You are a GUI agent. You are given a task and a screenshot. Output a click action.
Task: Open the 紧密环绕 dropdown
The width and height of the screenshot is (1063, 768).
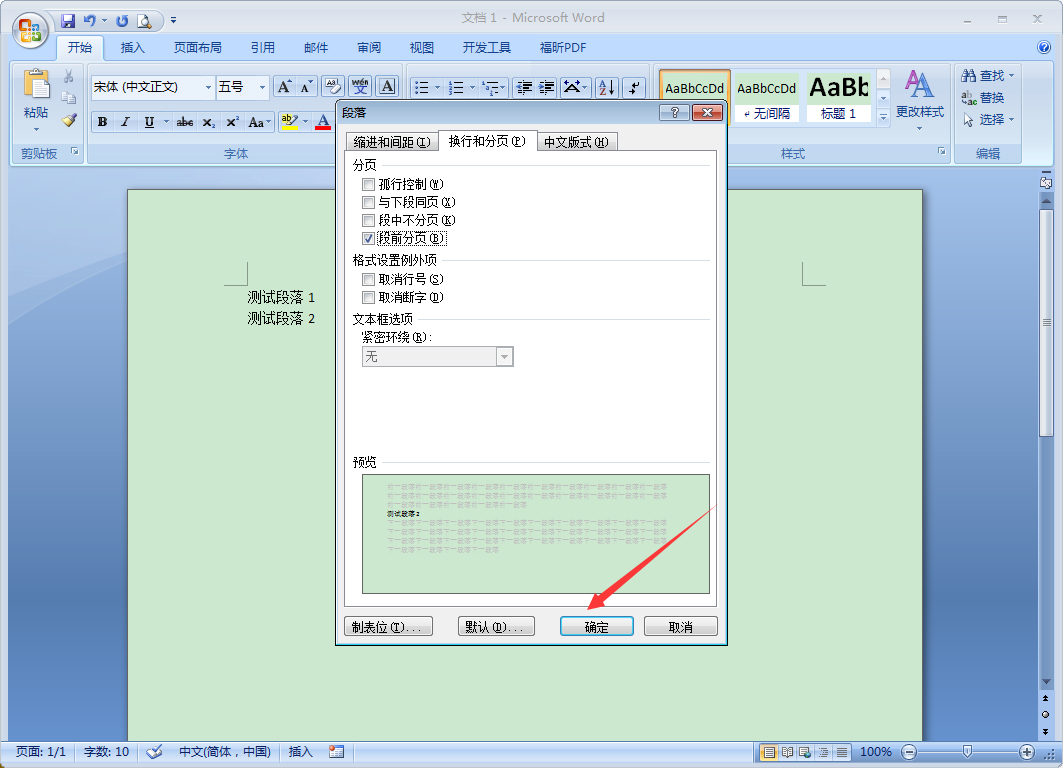[x=504, y=356]
